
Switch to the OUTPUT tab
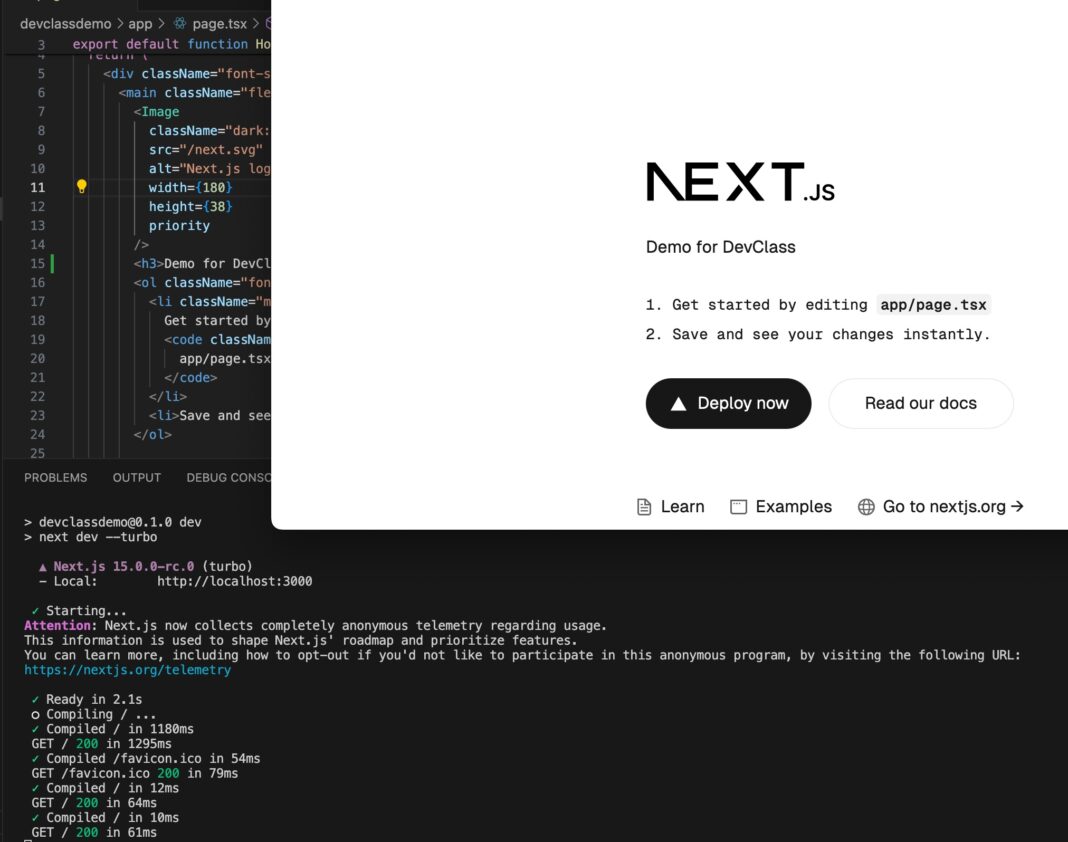(136, 477)
